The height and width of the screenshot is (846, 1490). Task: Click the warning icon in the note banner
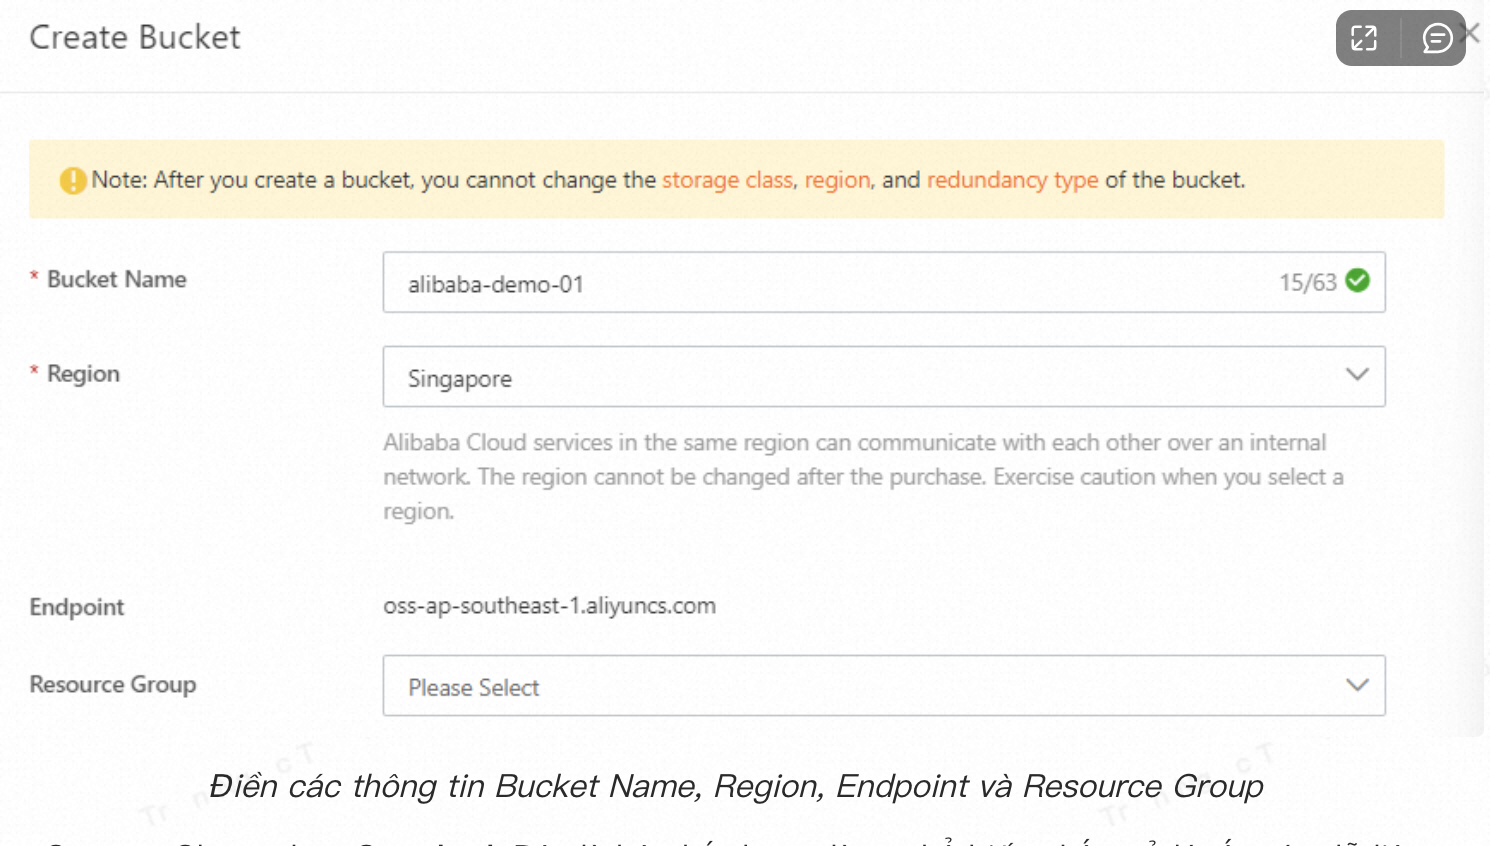(x=73, y=181)
